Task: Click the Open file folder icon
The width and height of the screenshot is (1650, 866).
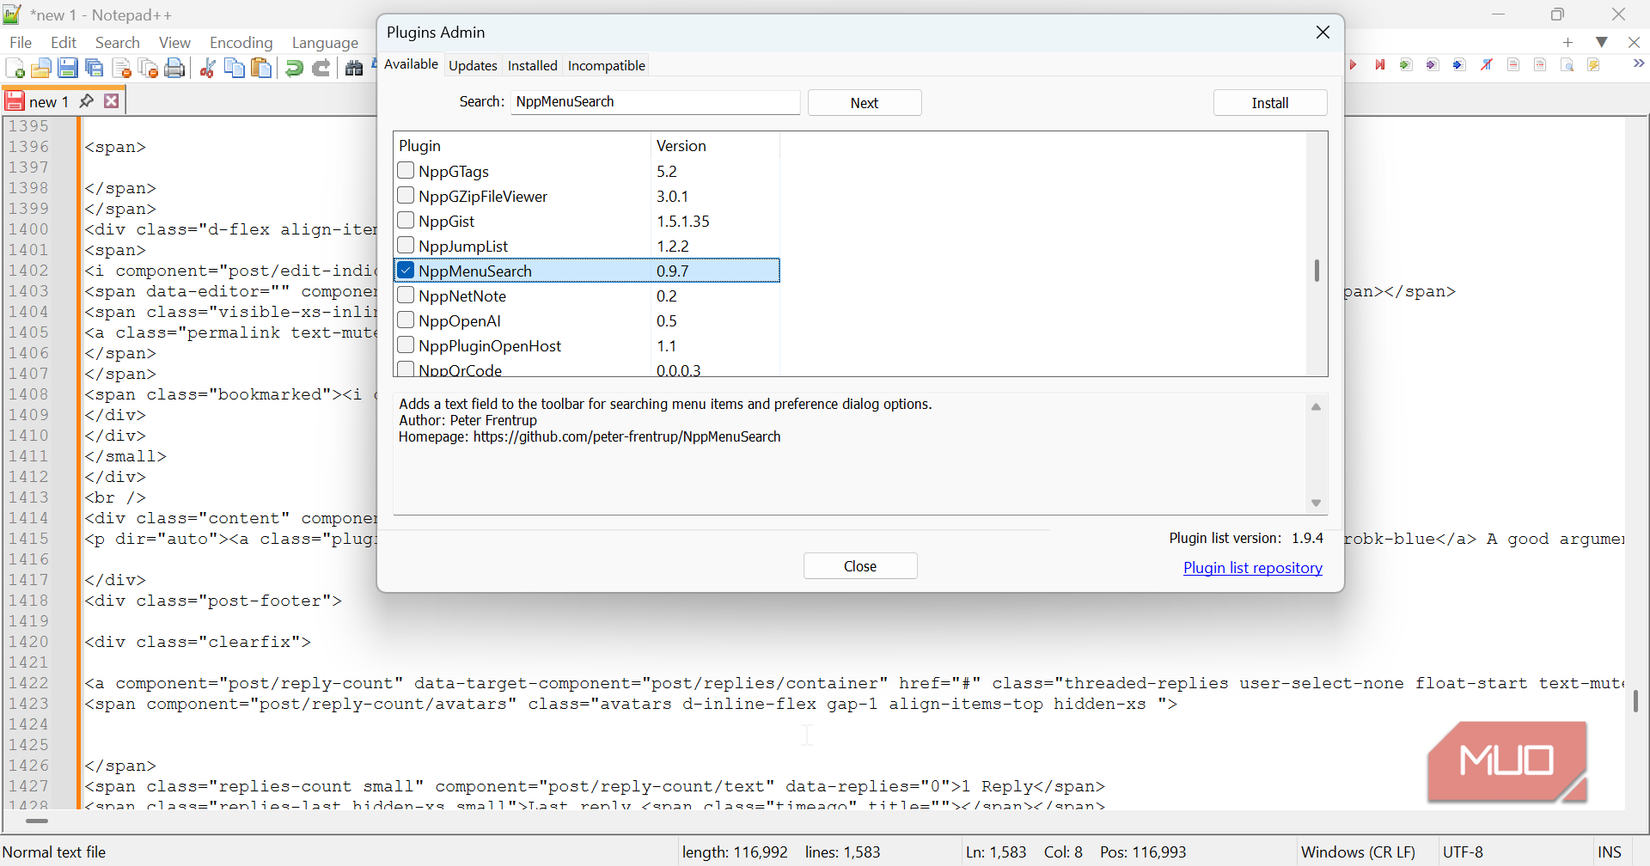Action: pos(41,68)
